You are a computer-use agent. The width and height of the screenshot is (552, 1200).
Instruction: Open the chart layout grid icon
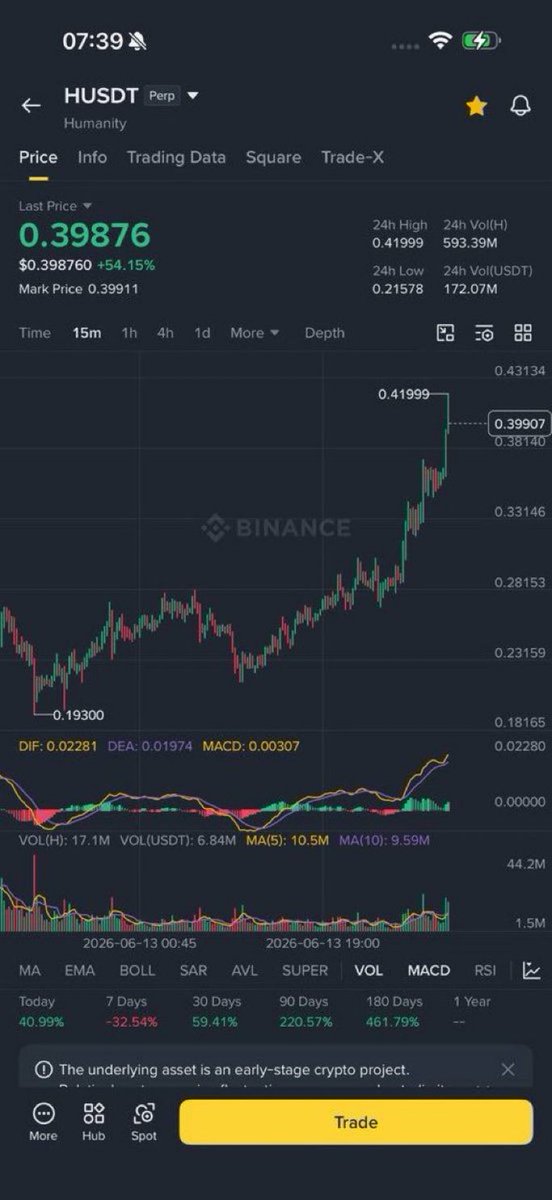522,333
